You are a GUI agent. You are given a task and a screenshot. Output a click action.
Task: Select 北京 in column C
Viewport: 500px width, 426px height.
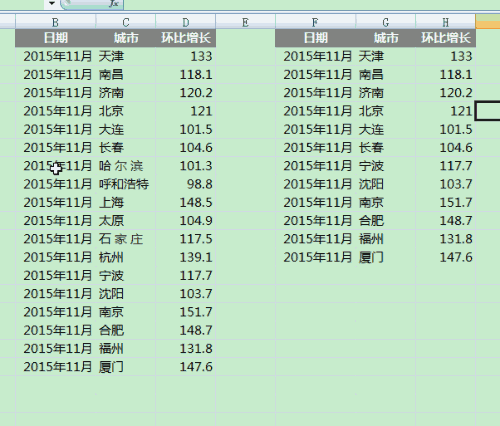126,111
